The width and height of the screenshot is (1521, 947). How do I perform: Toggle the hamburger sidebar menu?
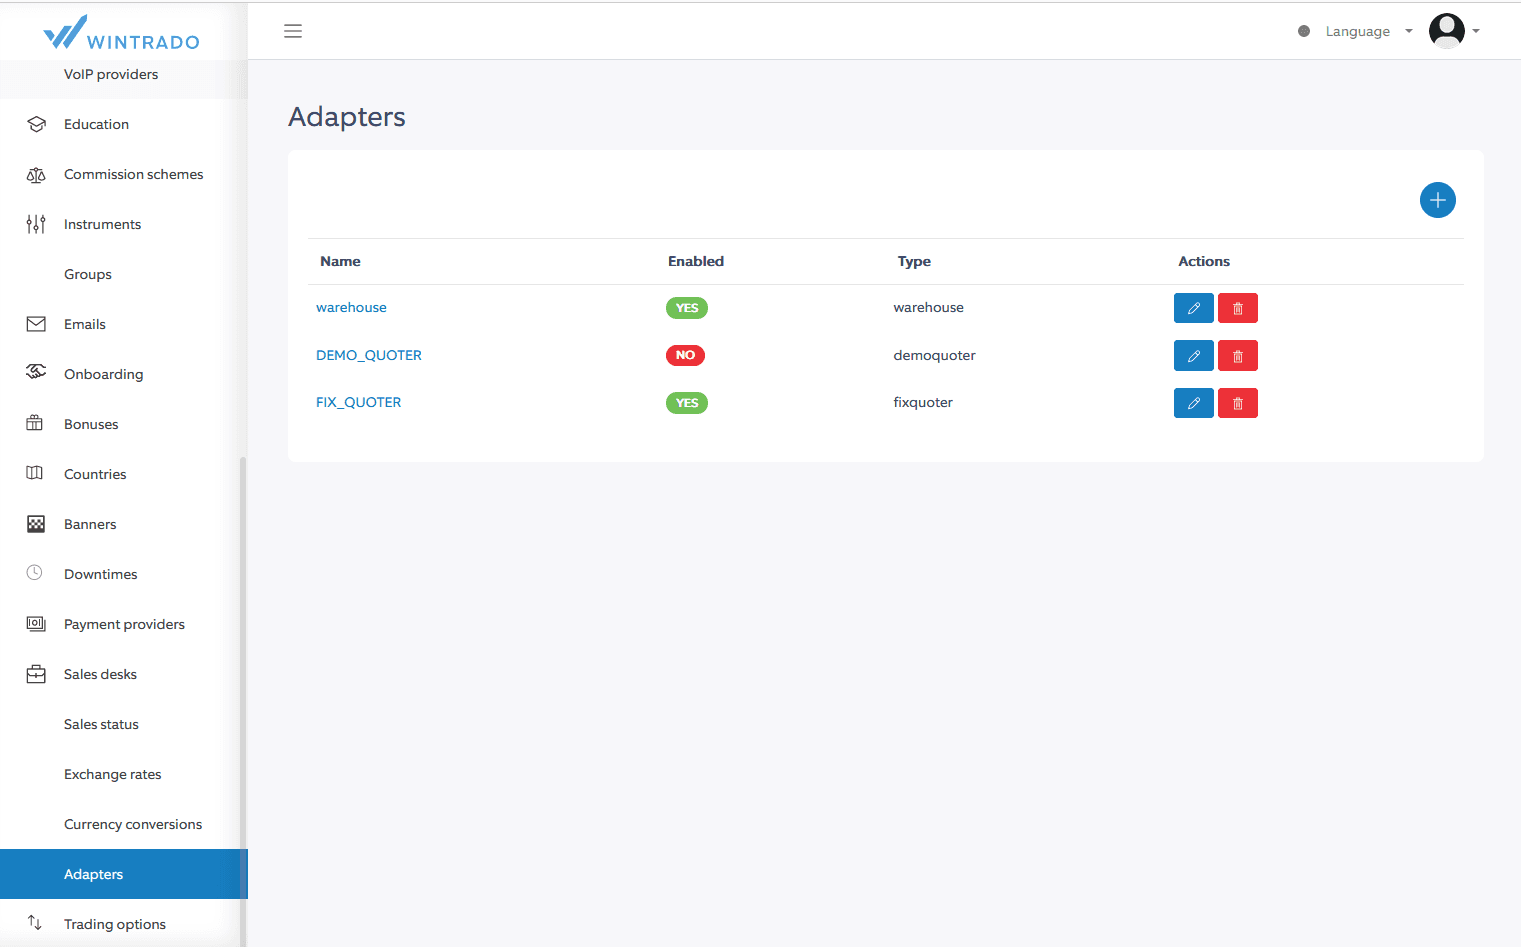[293, 31]
